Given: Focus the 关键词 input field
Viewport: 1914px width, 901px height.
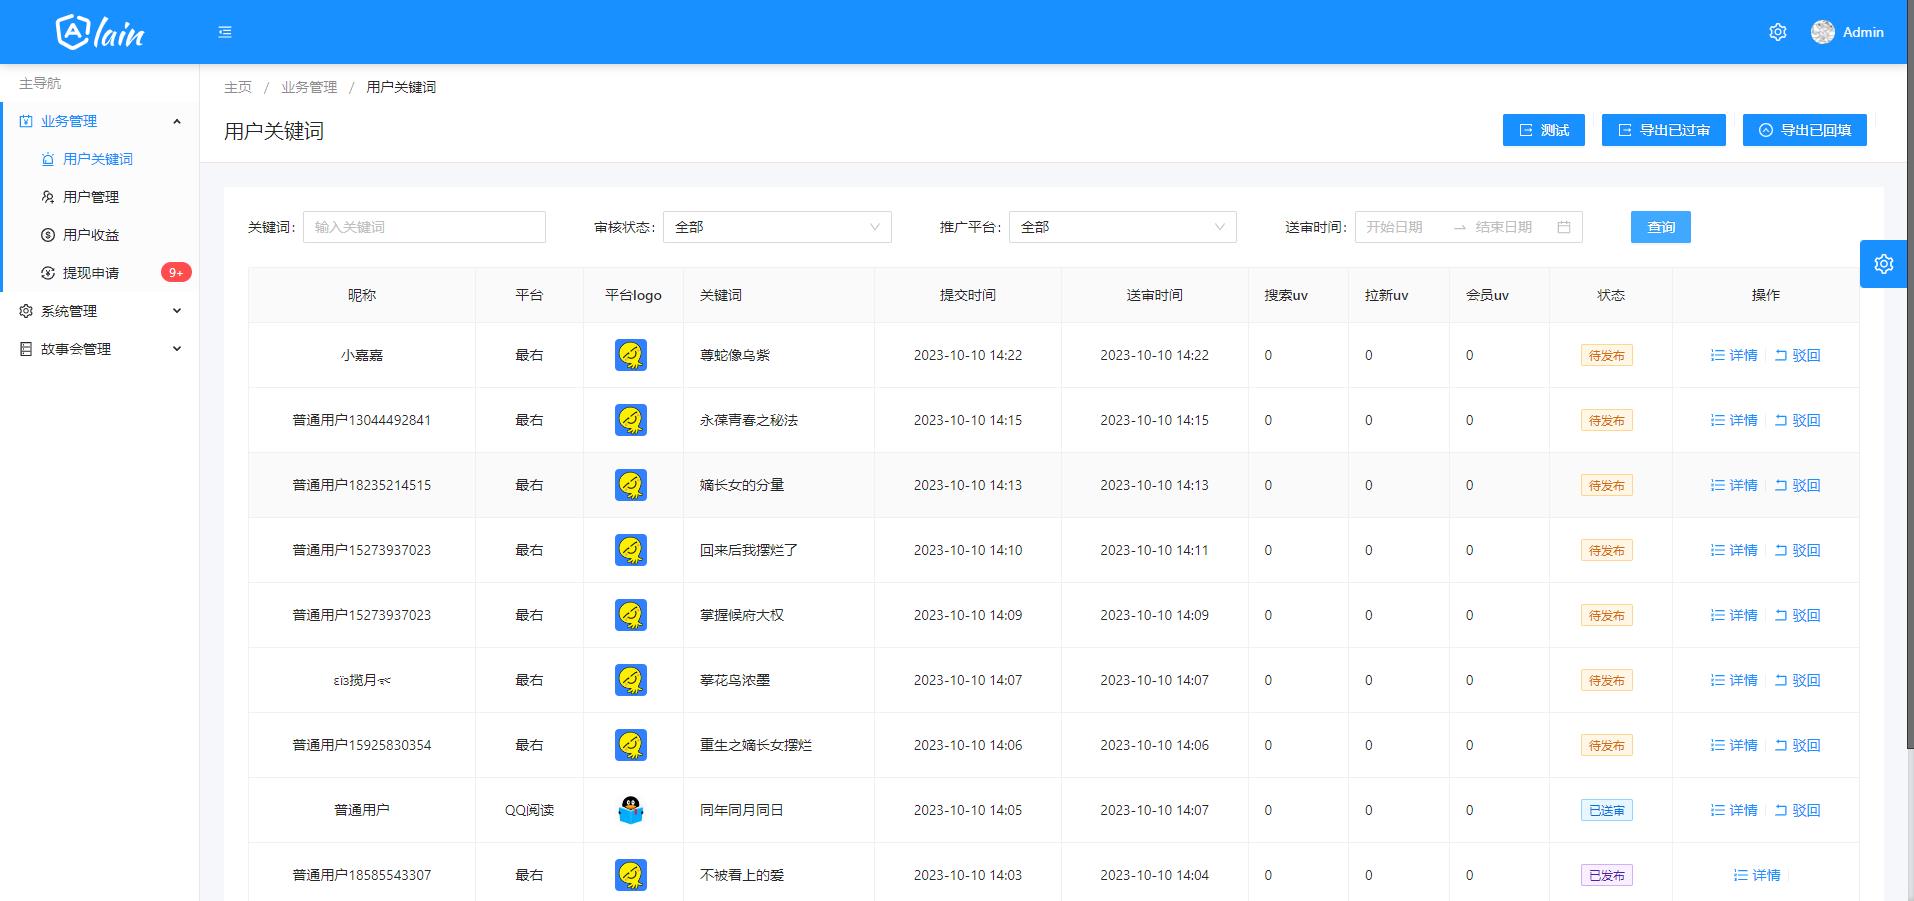Looking at the screenshot, I should coord(424,227).
